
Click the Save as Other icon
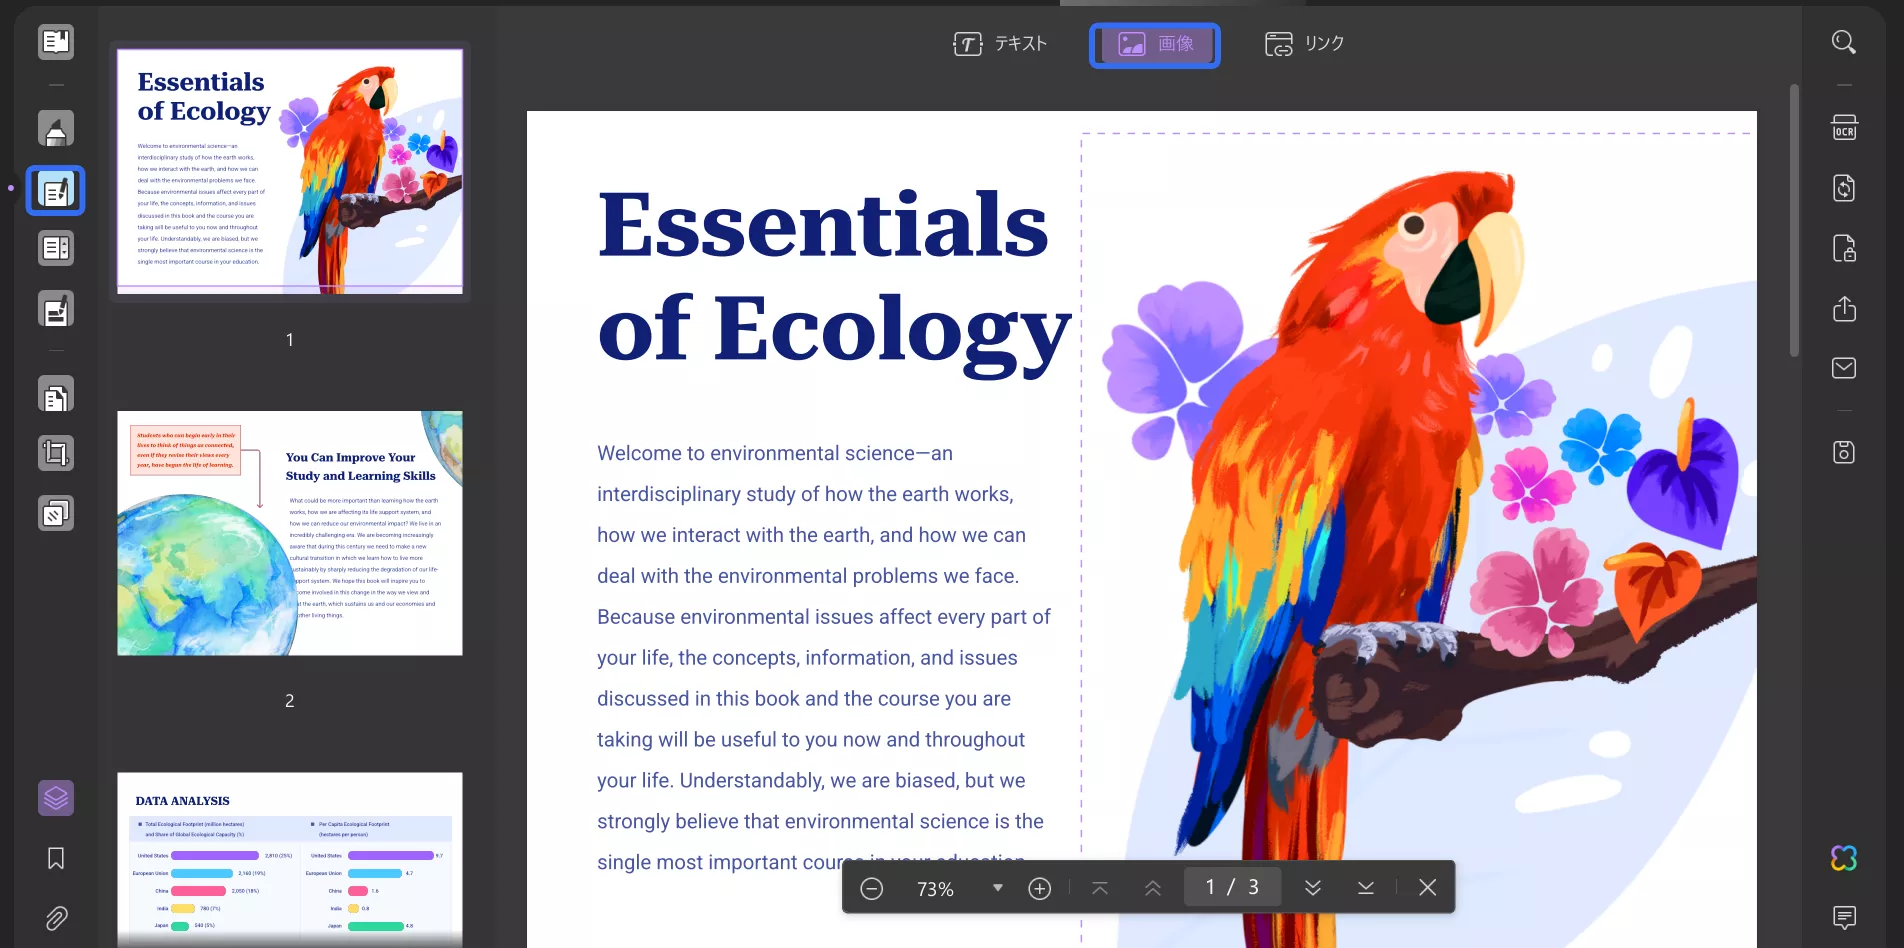(x=1844, y=452)
